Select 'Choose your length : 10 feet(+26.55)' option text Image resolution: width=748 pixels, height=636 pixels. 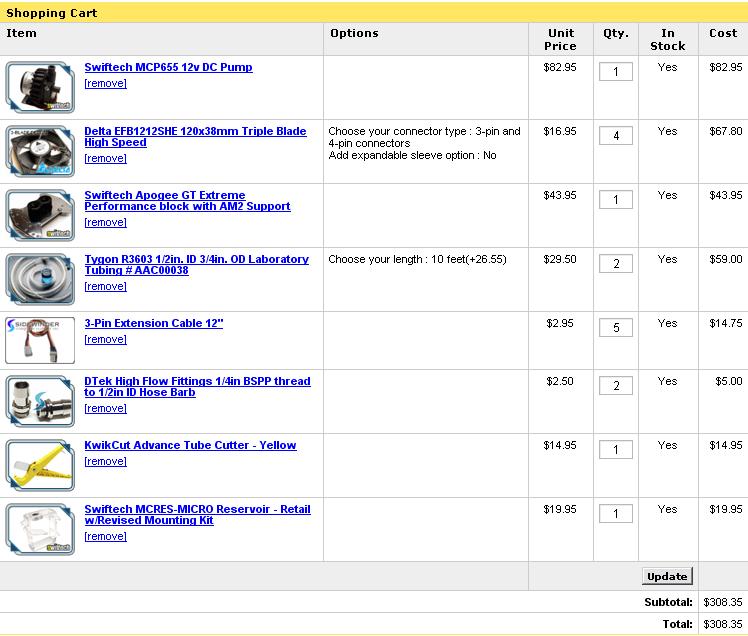point(417,259)
